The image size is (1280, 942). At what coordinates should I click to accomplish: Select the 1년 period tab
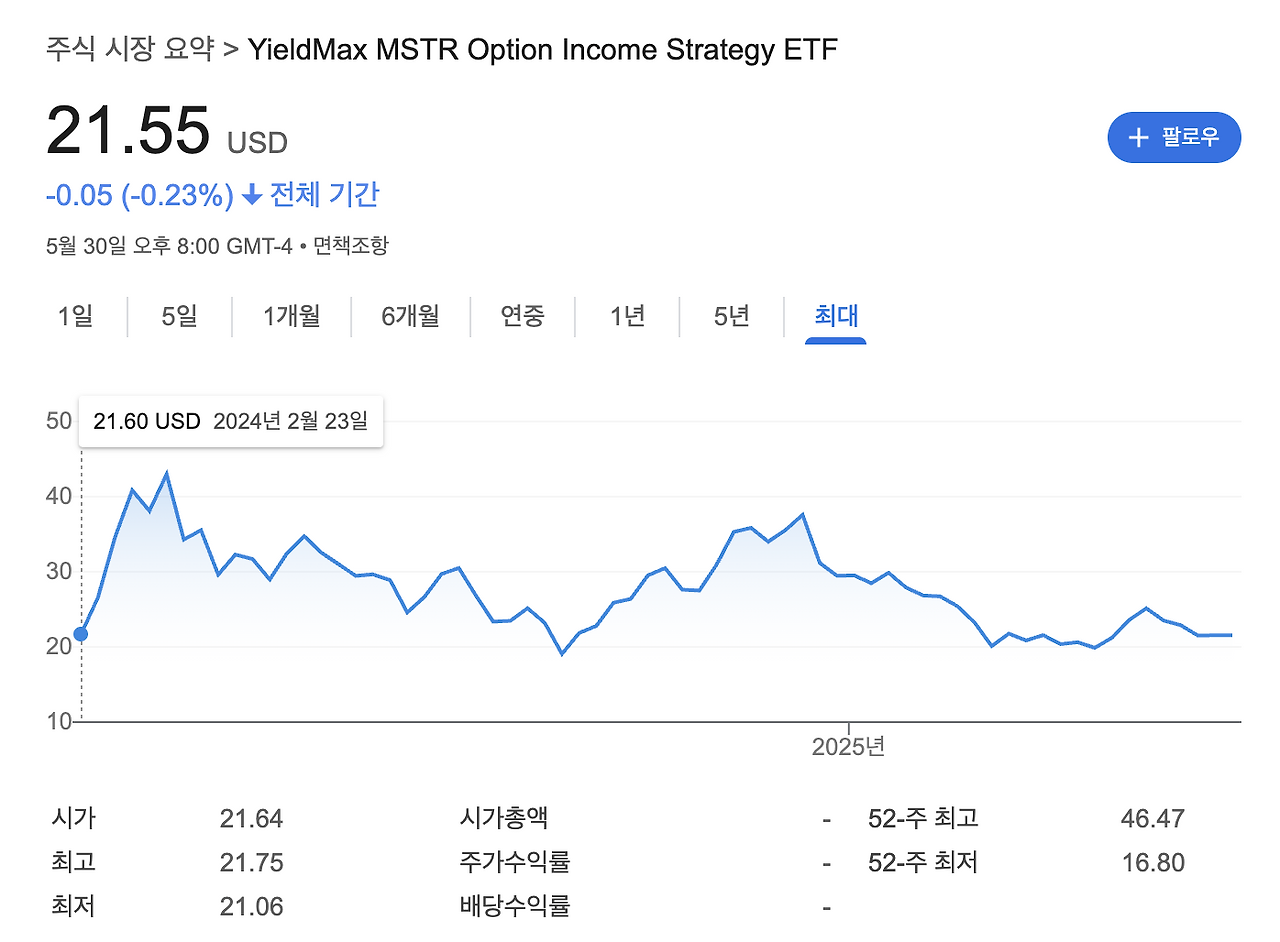coord(627,316)
